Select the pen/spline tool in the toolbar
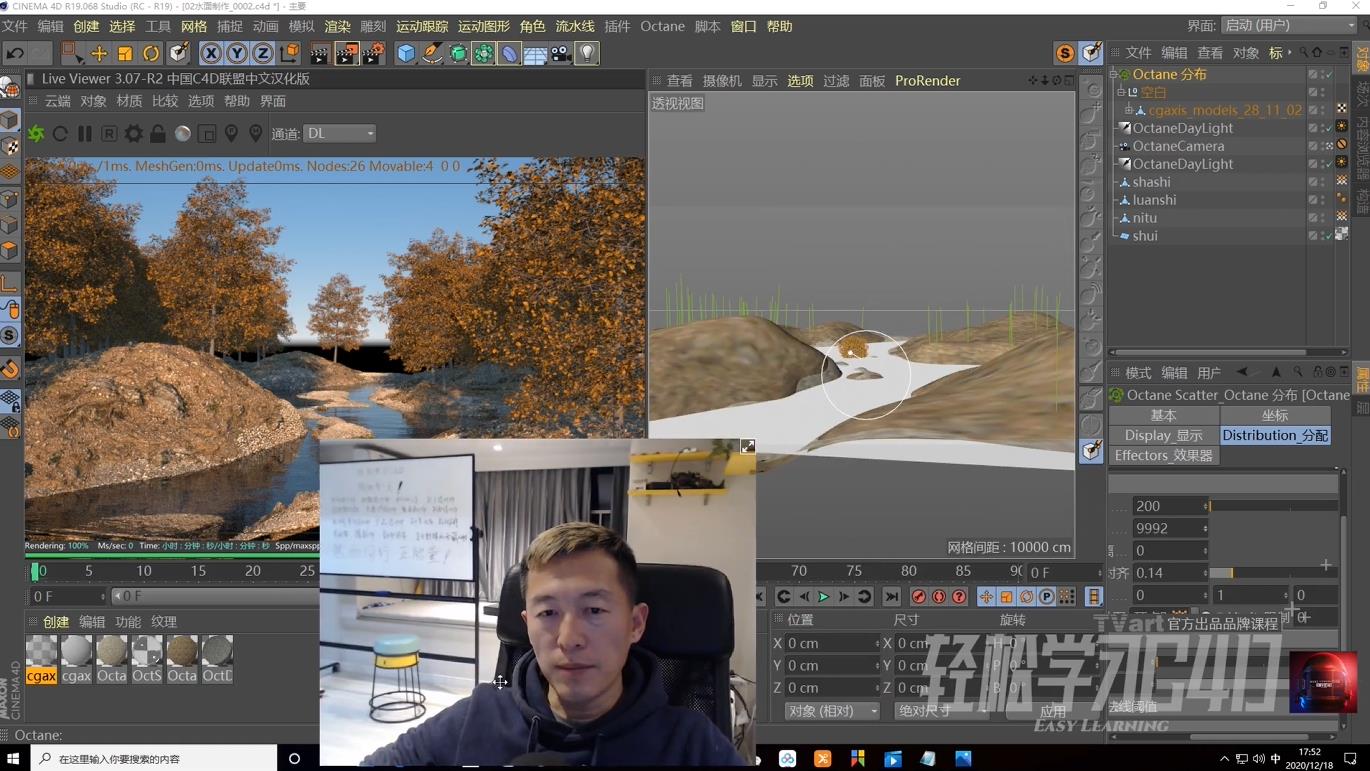 pyautogui.click(x=431, y=55)
